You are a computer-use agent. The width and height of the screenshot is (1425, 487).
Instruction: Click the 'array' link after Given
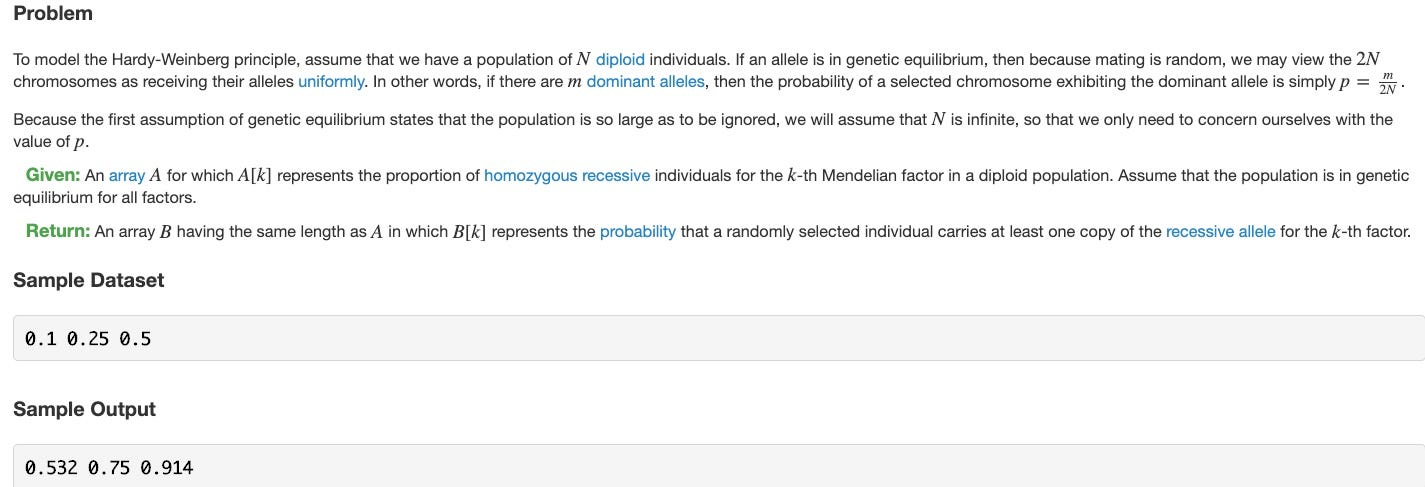coord(127,175)
